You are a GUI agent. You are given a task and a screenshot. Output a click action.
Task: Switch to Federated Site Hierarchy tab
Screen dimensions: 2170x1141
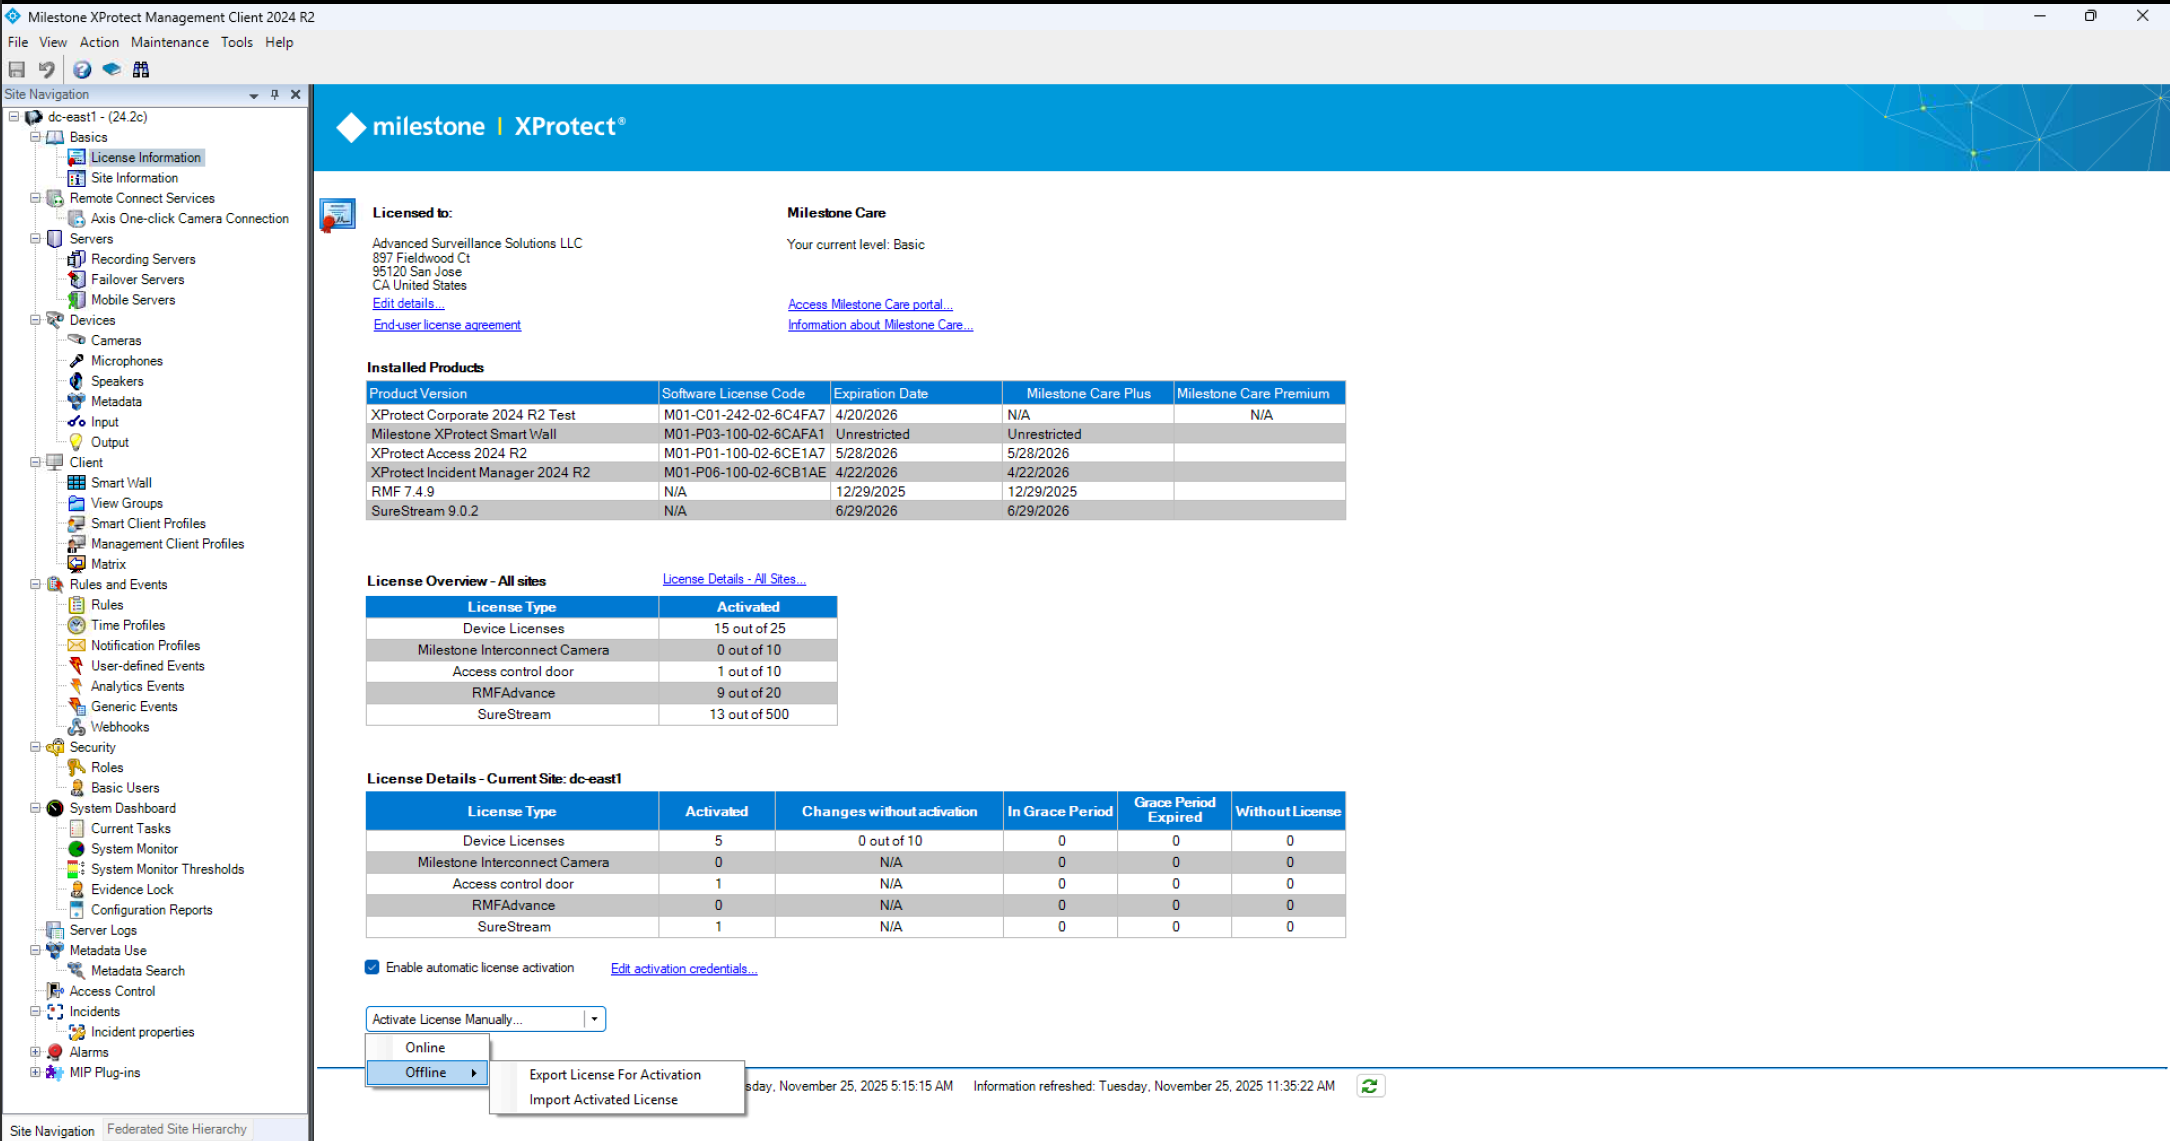click(176, 1129)
